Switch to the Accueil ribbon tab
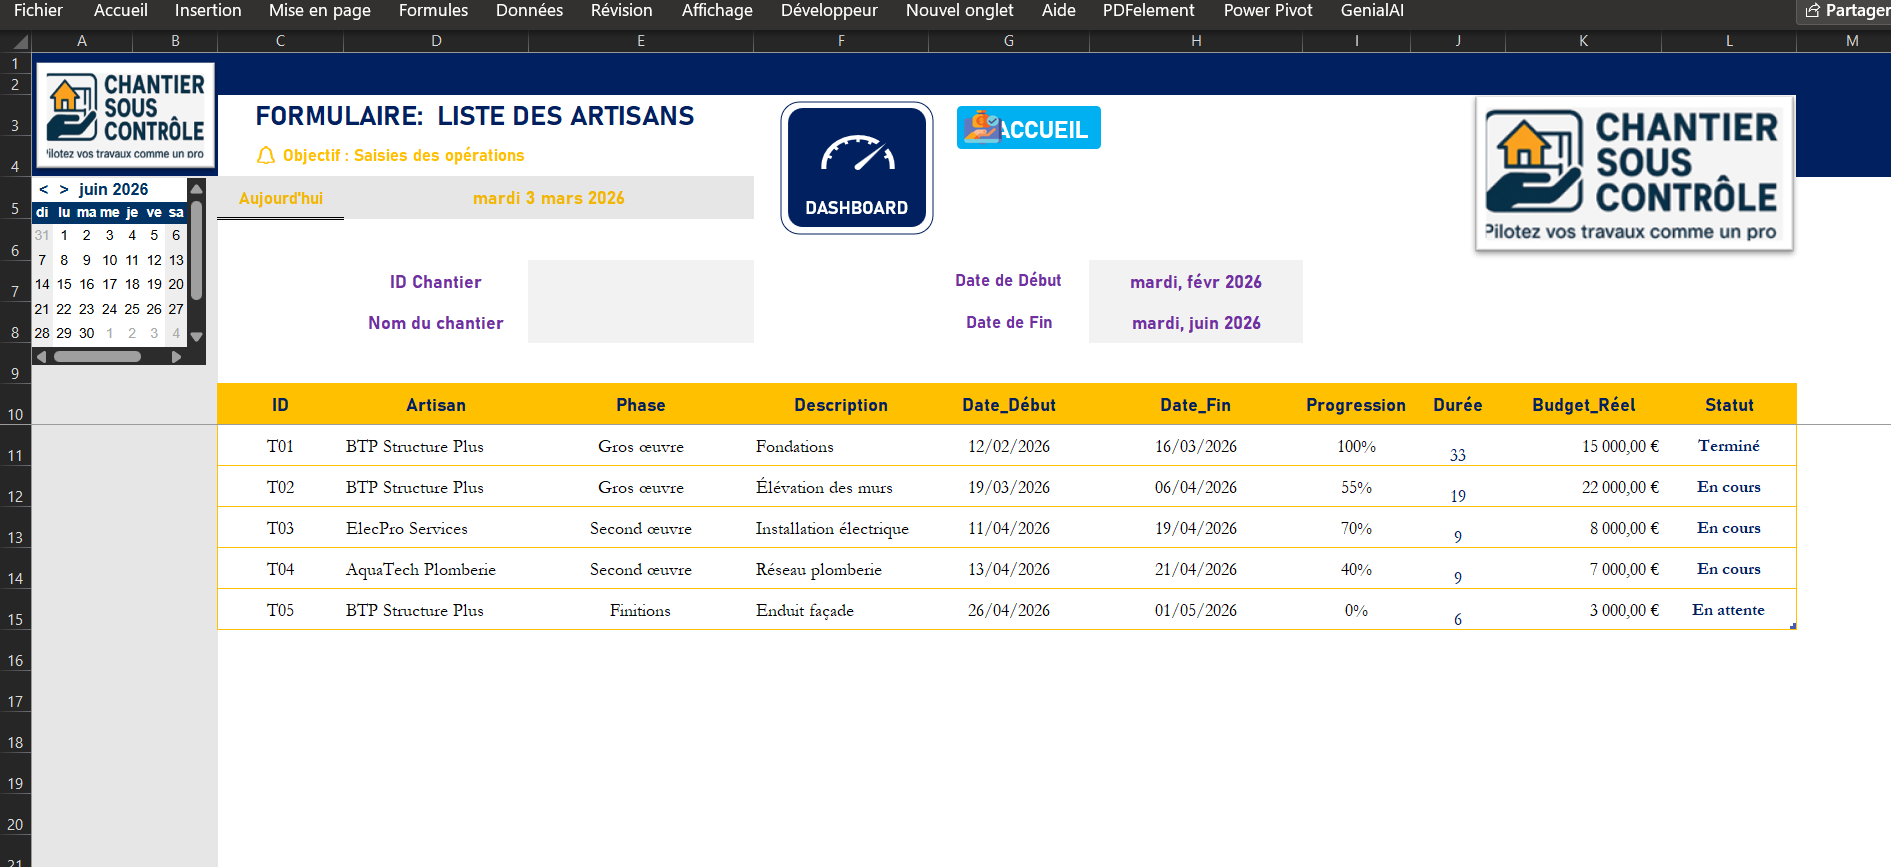 pyautogui.click(x=121, y=10)
